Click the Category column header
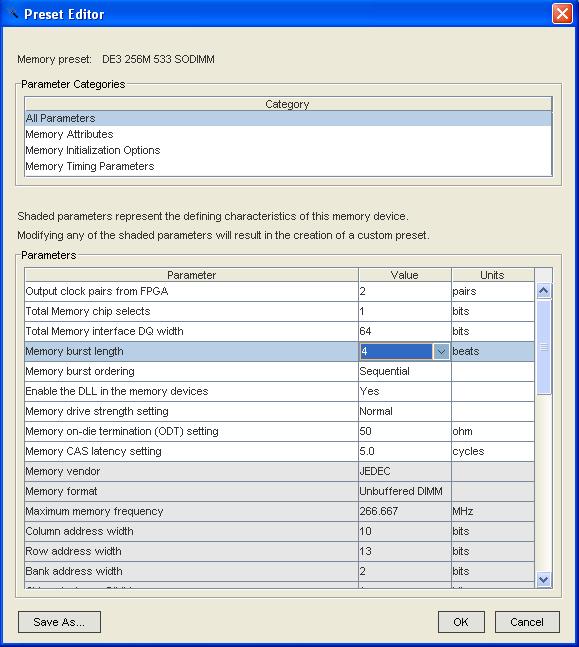This screenshot has width=579, height=647. tap(288, 104)
